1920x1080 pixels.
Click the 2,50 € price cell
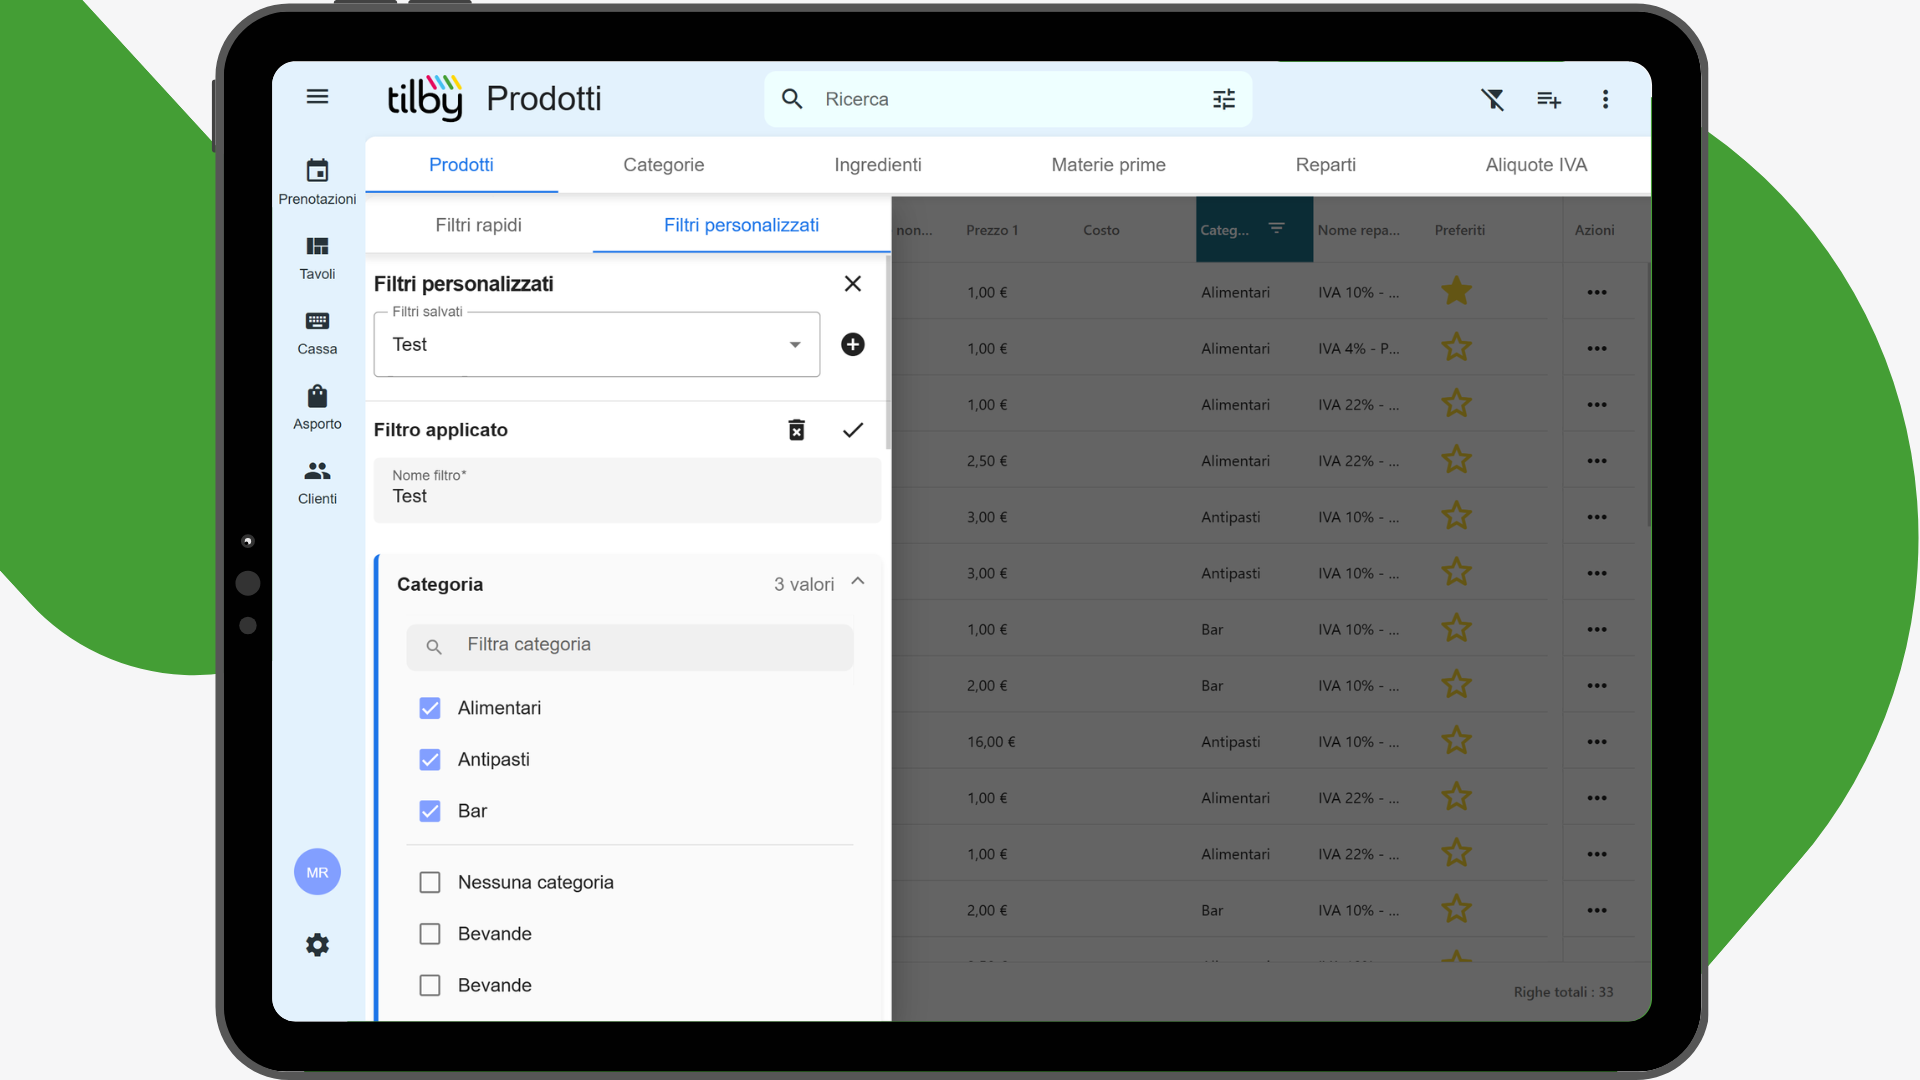click(987, 461)
